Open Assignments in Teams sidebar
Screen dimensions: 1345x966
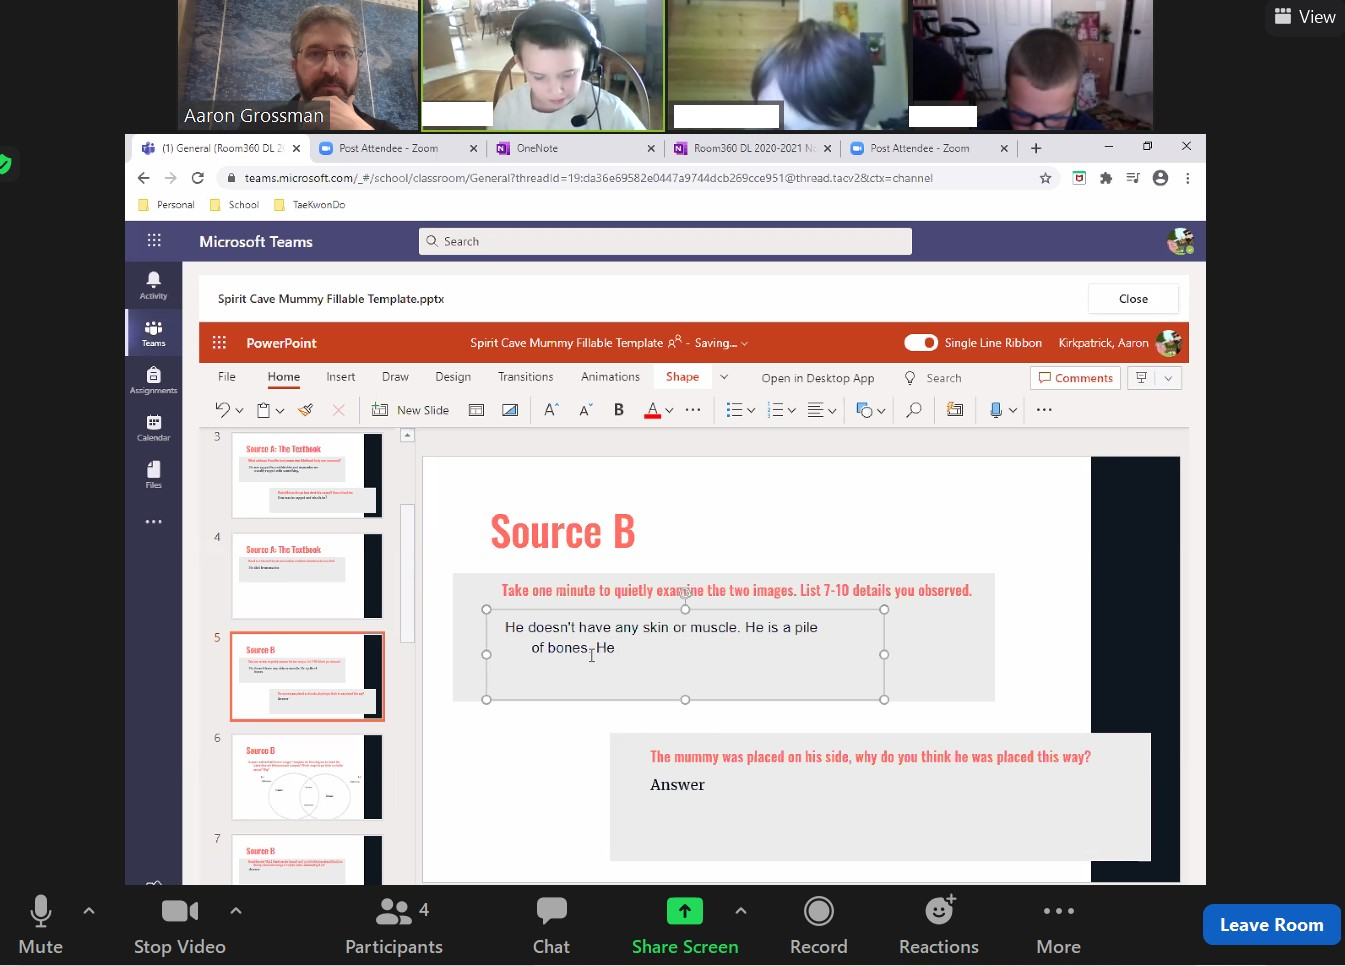click(153, 380)
